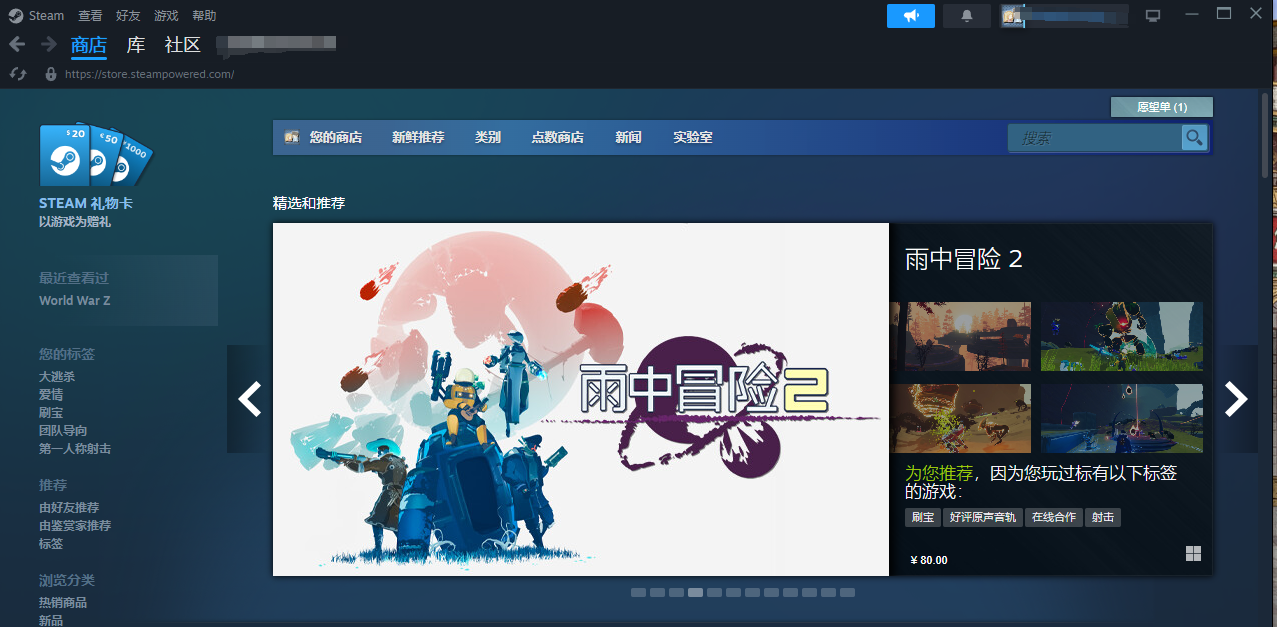
Task: Browse 热销商品 category
Action: (x=63, y=603)
